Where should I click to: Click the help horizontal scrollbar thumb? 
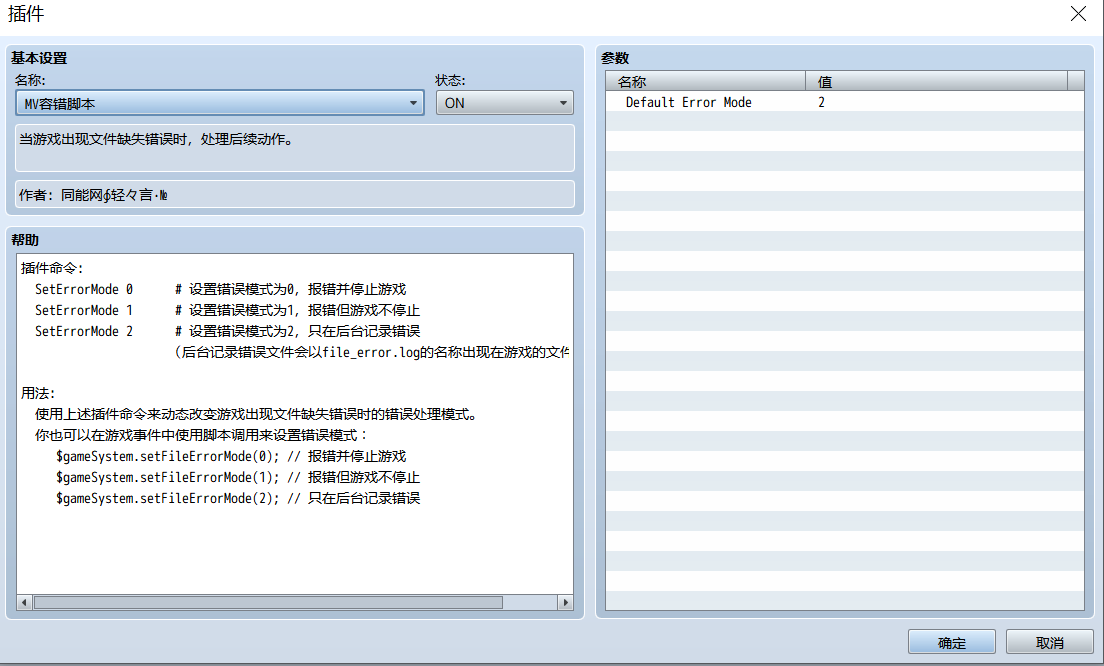(x=268, y=603)
